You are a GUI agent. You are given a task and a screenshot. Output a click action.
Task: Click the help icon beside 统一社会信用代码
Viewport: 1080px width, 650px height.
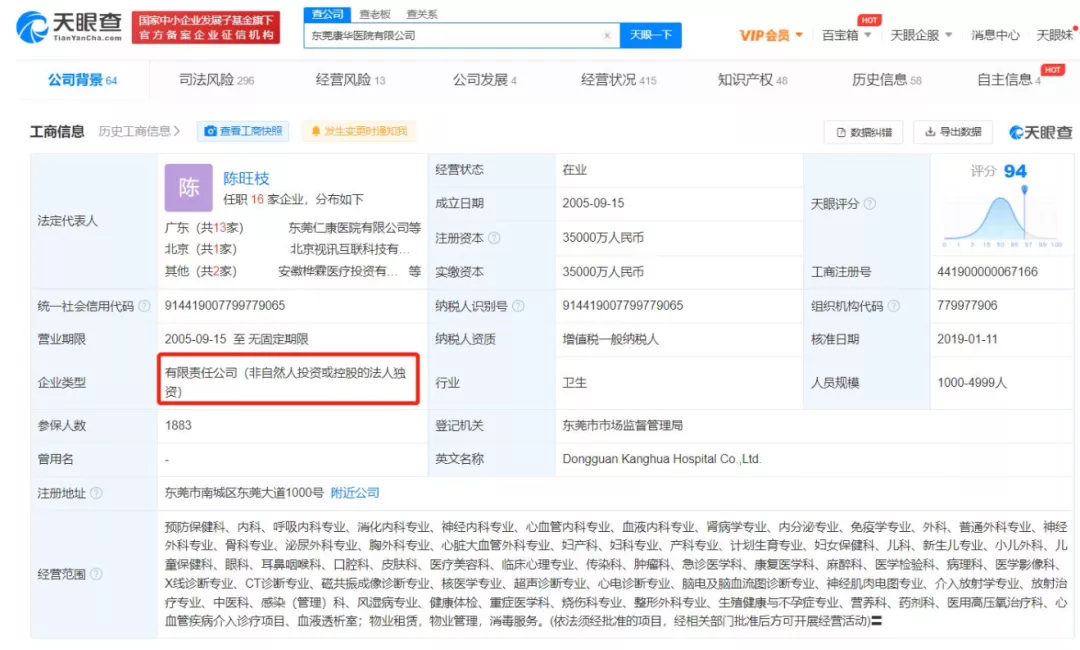[x=145, y=306]
